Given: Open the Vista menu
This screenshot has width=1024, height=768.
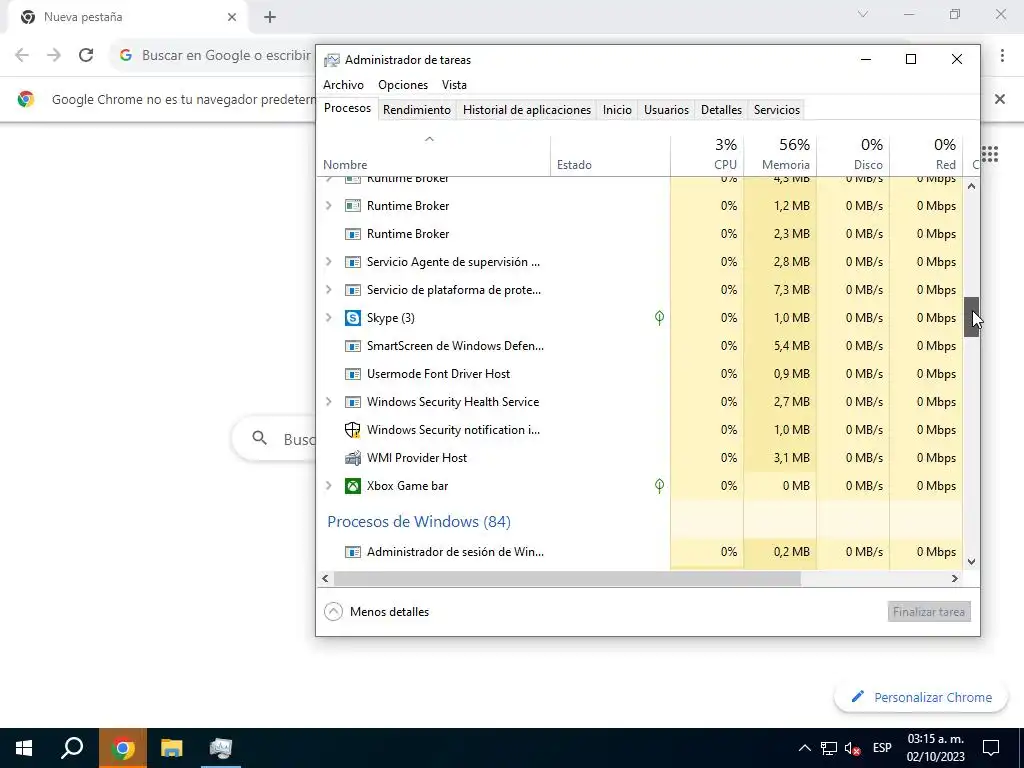Looking at the screenshot, I should [454, 85].
